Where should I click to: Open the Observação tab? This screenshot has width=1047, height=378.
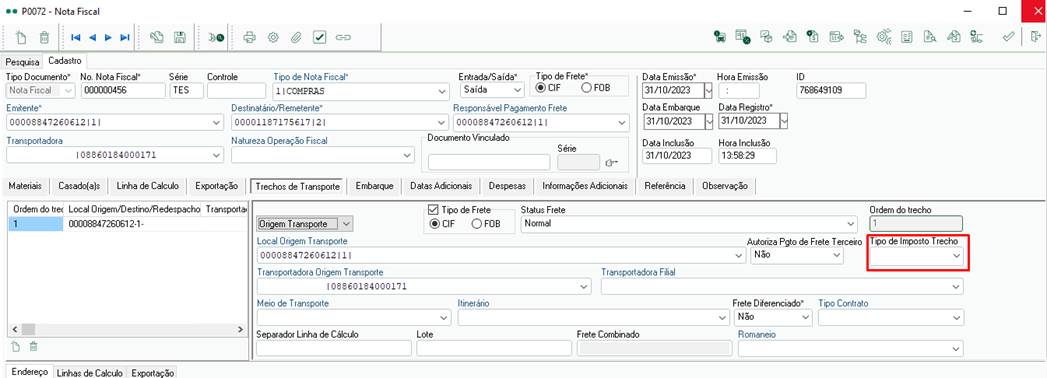coord(724,186)
